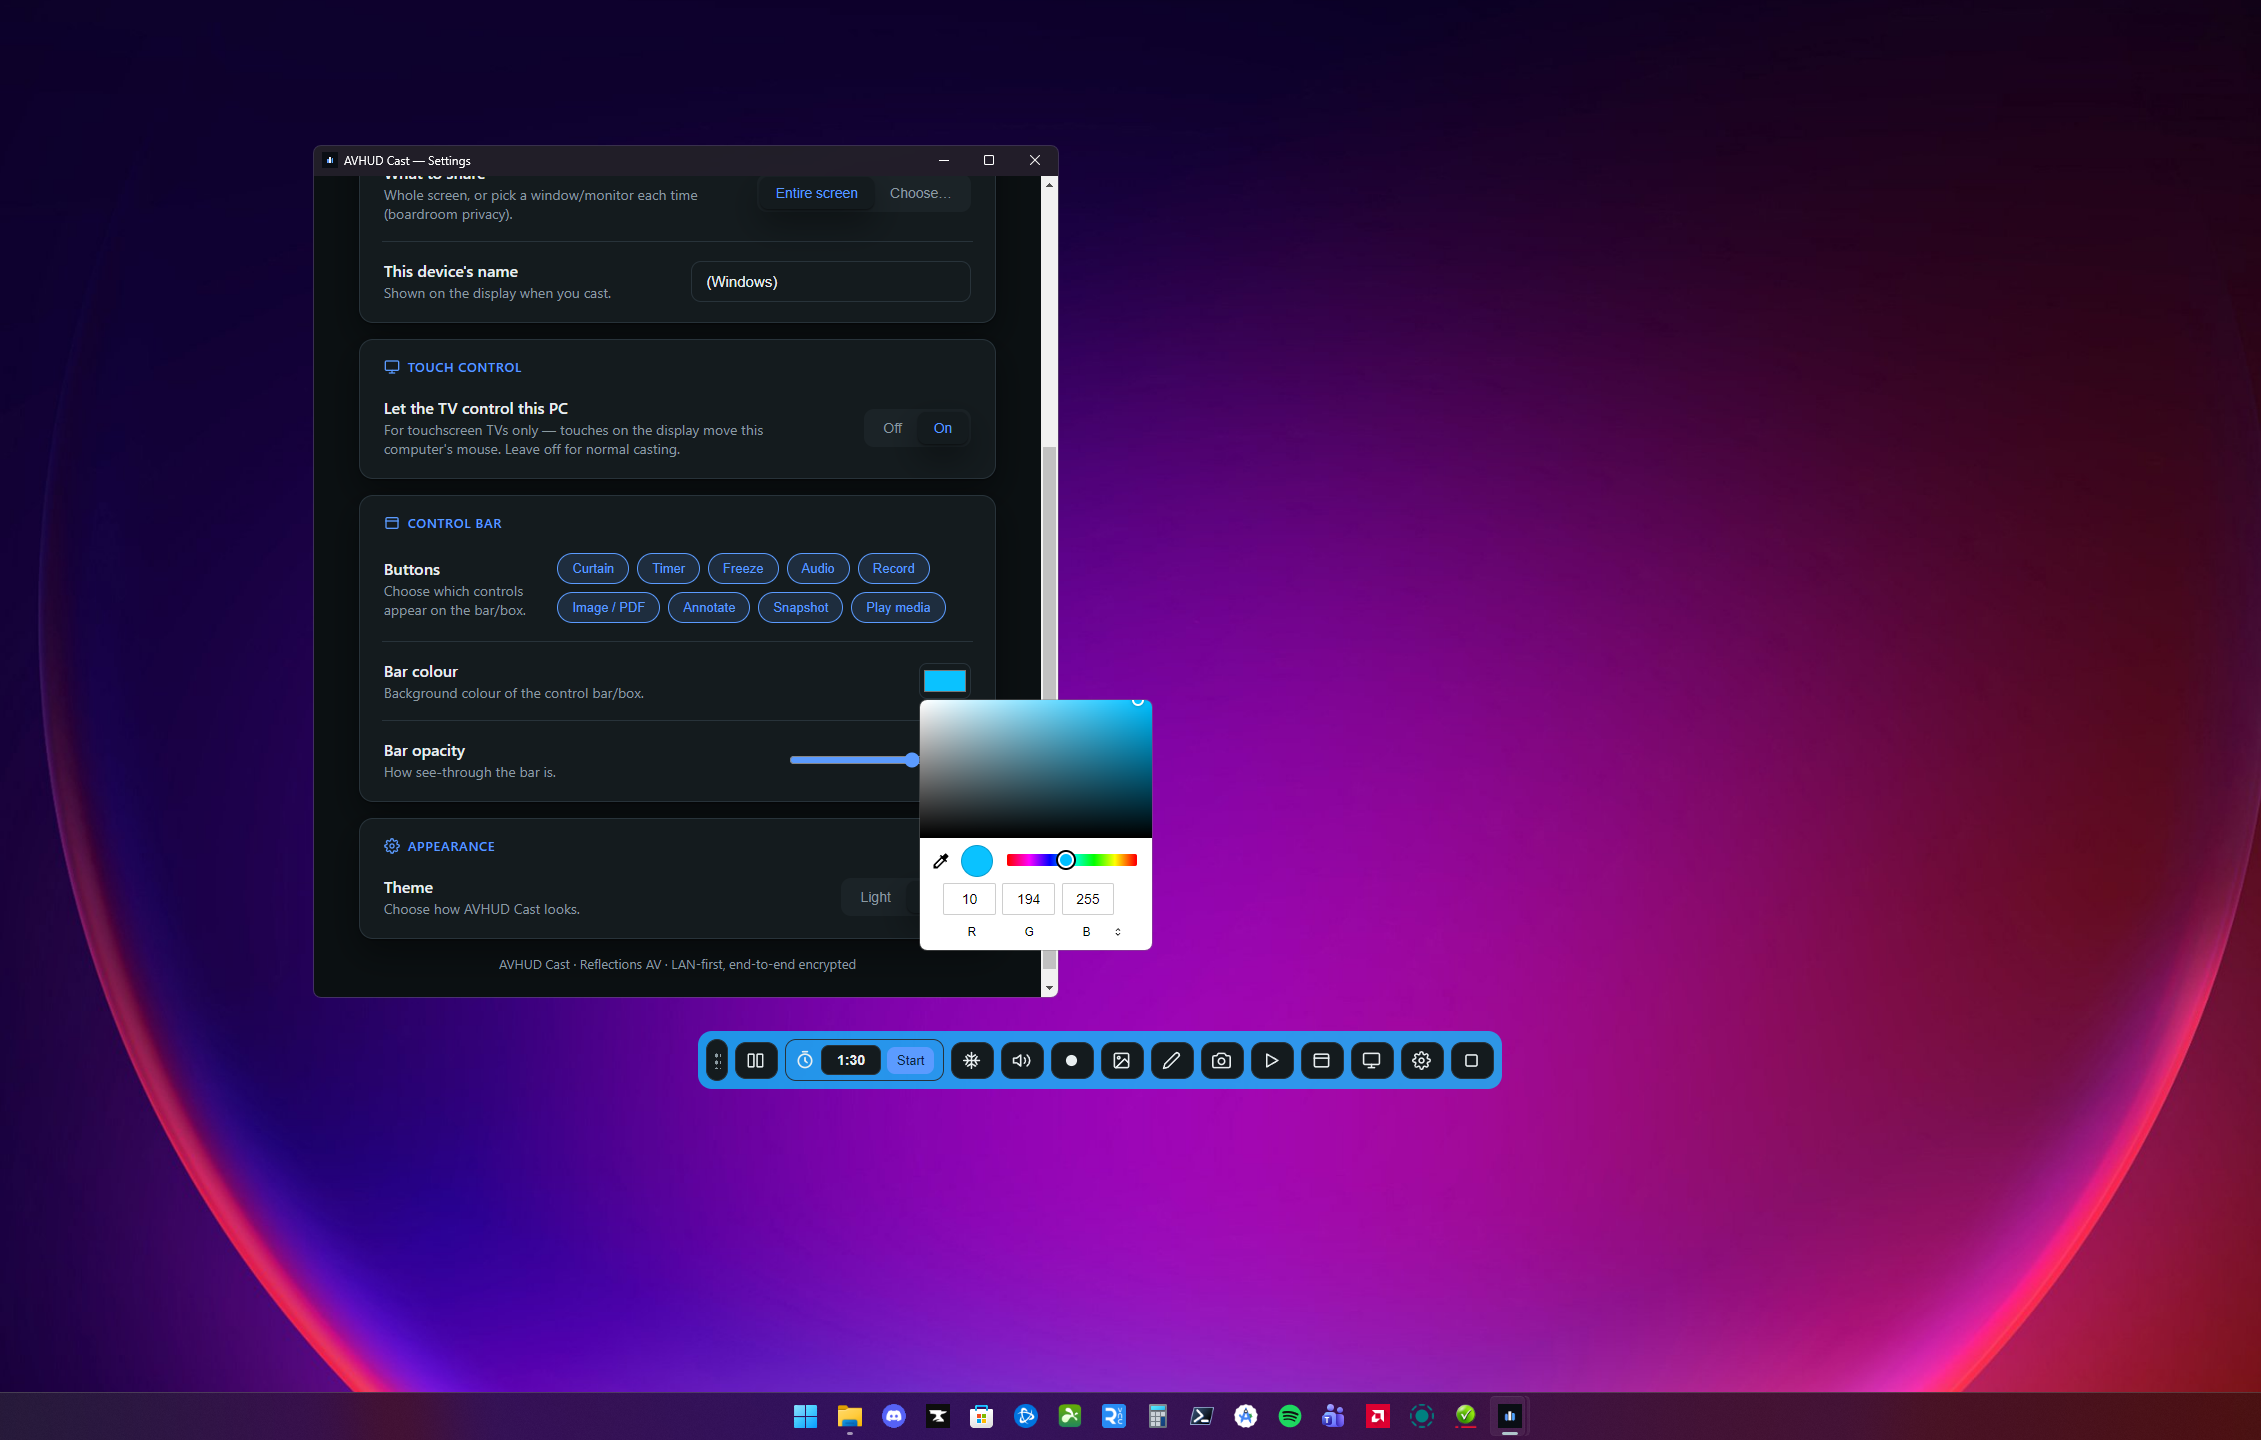Turn touch control On
The image size is (2261, 1440).
(x=943, y=428)
